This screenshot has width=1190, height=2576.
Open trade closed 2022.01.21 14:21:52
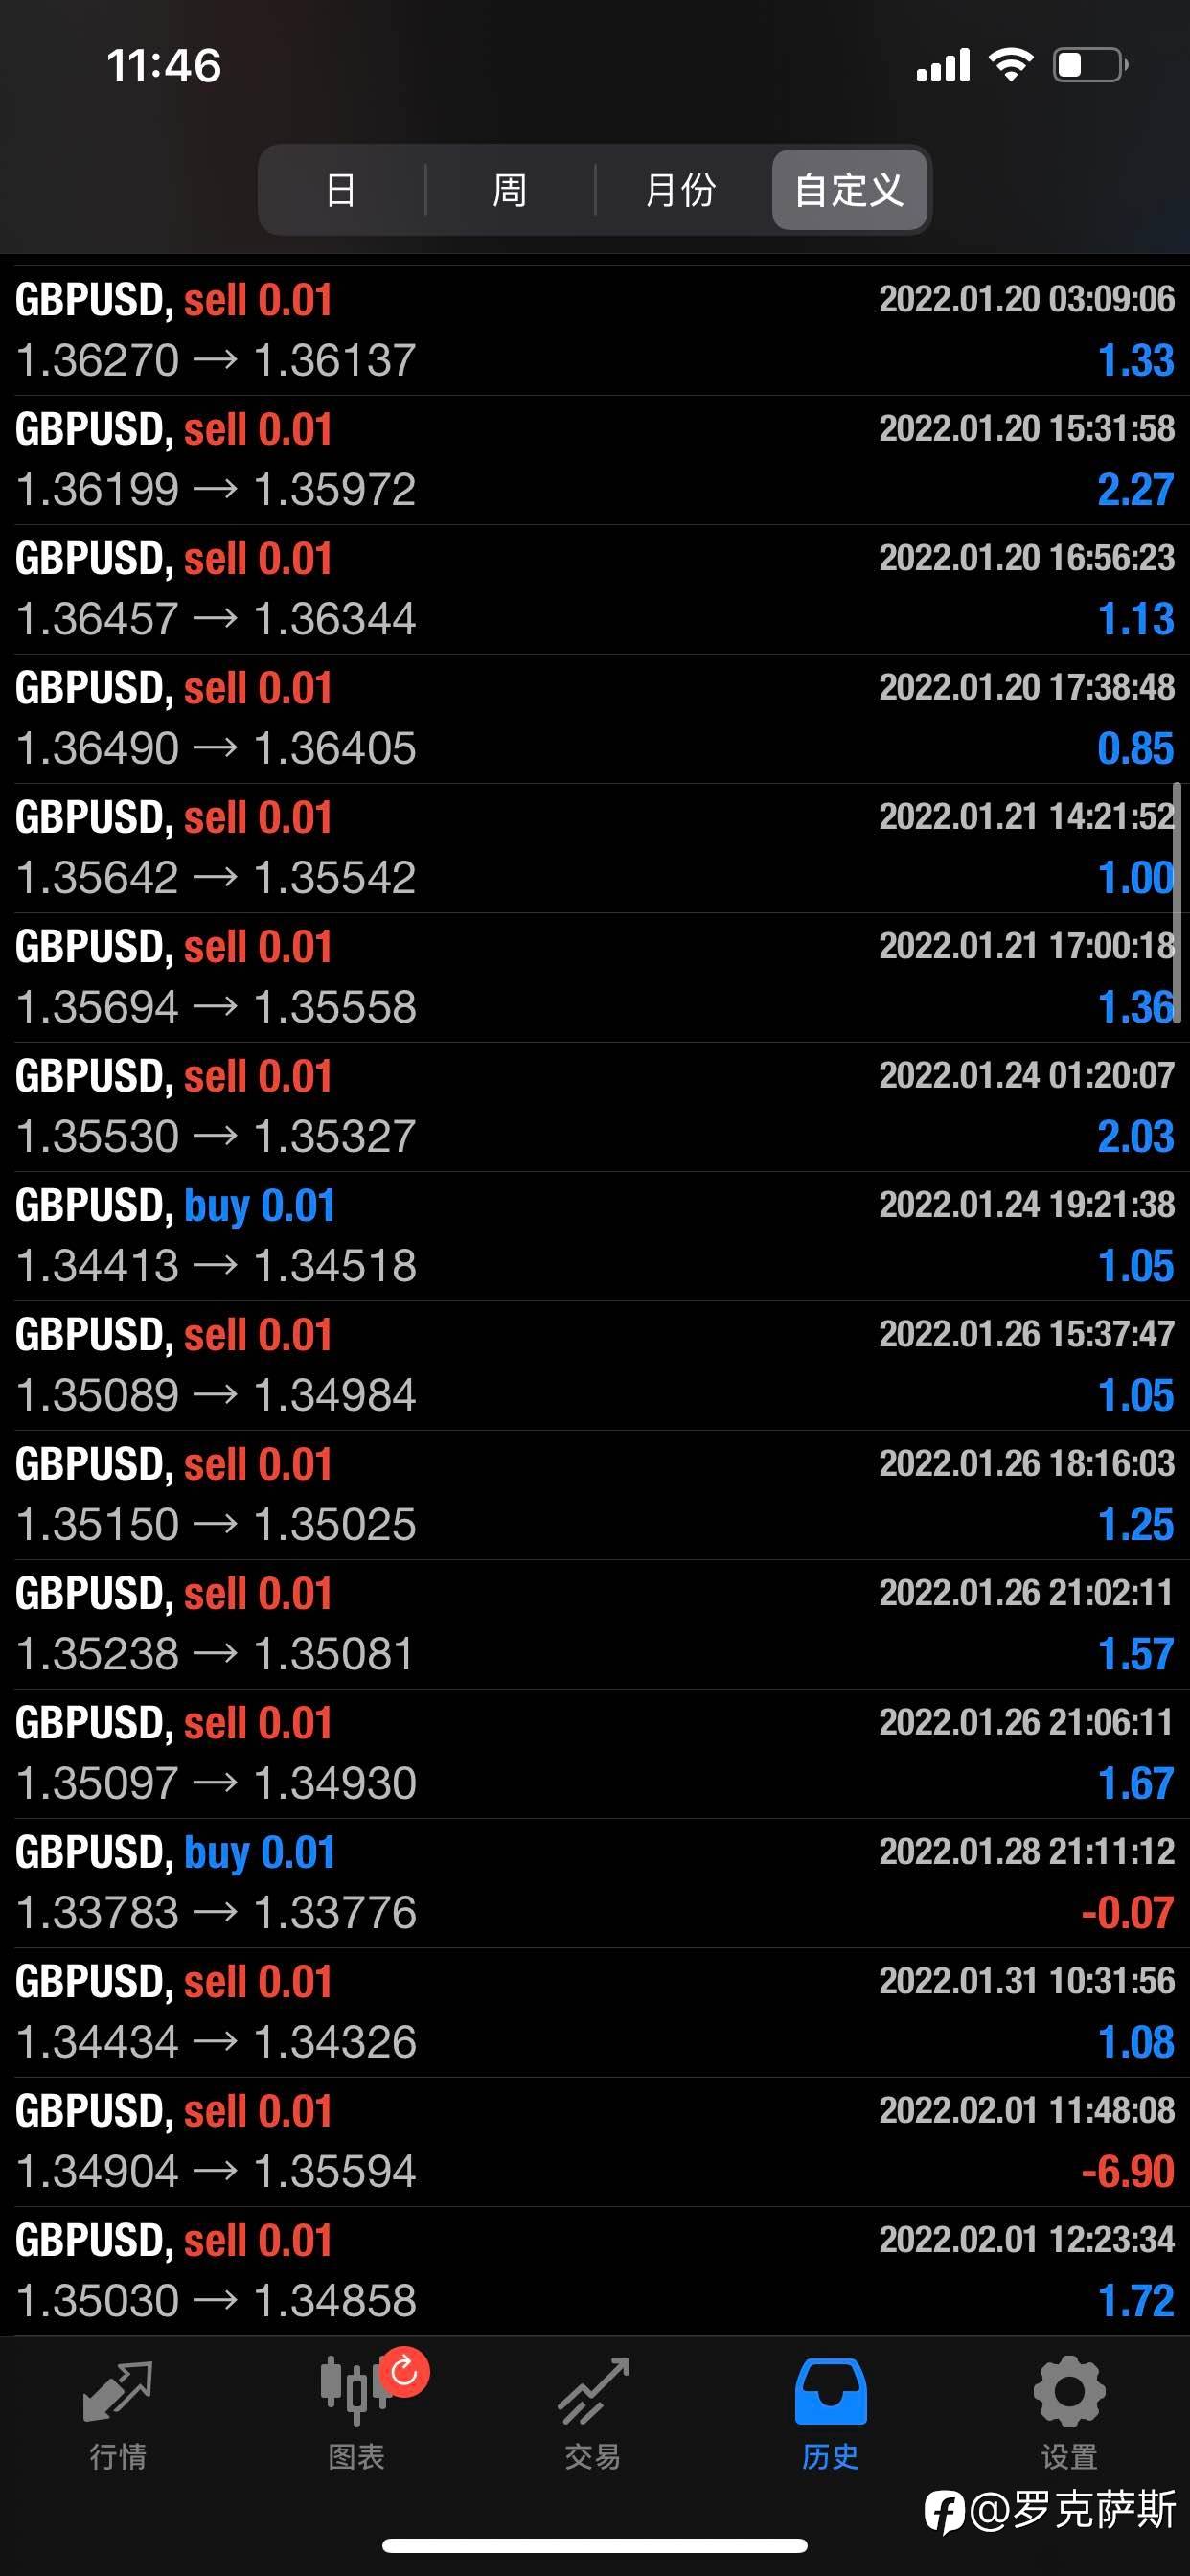595,848
